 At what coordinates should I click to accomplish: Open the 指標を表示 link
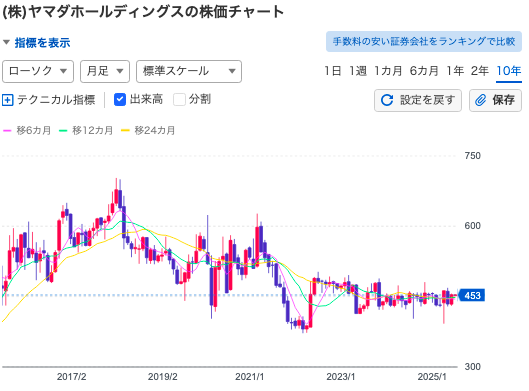(x=42, y=43)
